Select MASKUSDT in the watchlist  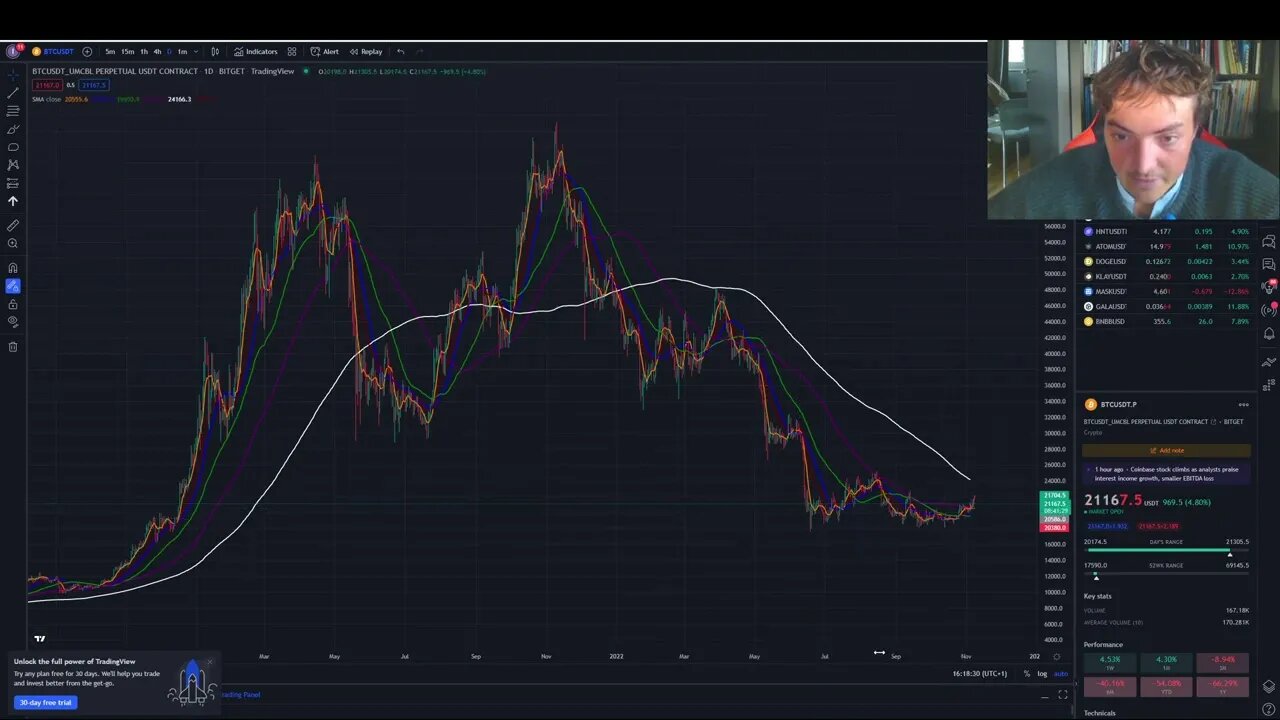[x=1165, y=291]
